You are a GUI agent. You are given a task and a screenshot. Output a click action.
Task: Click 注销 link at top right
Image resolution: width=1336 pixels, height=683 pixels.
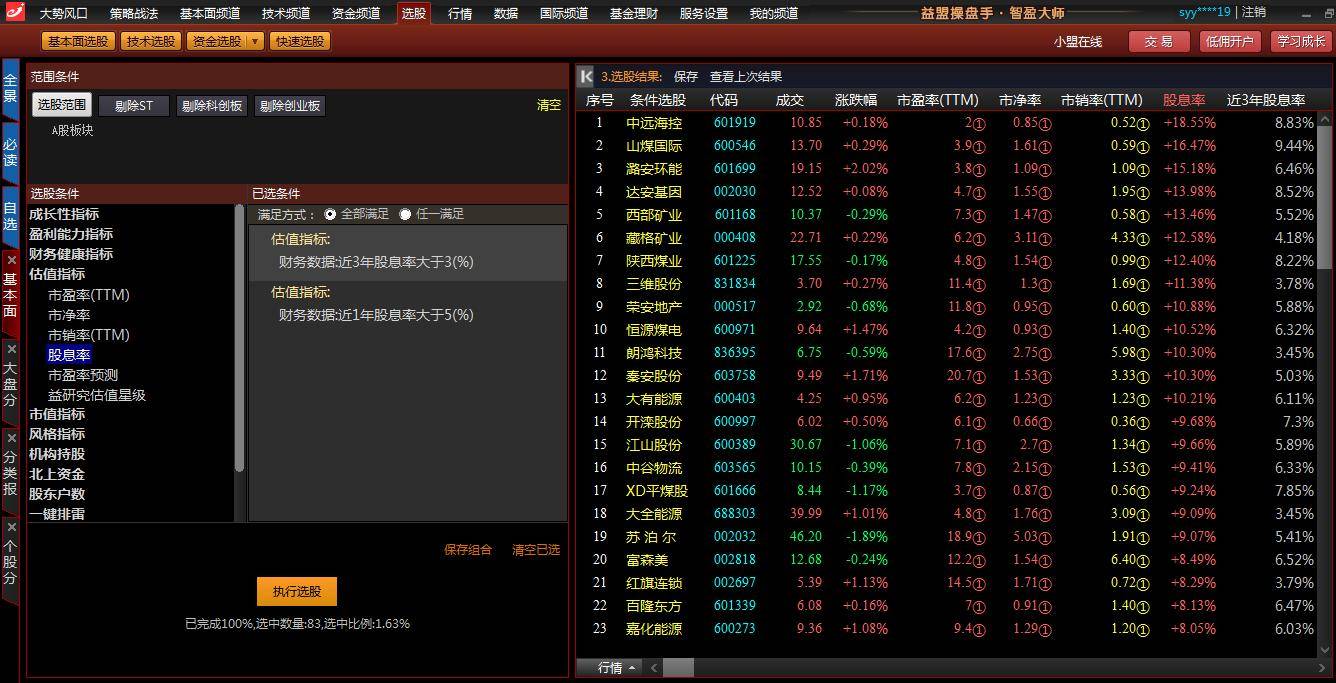point(1254,12)
